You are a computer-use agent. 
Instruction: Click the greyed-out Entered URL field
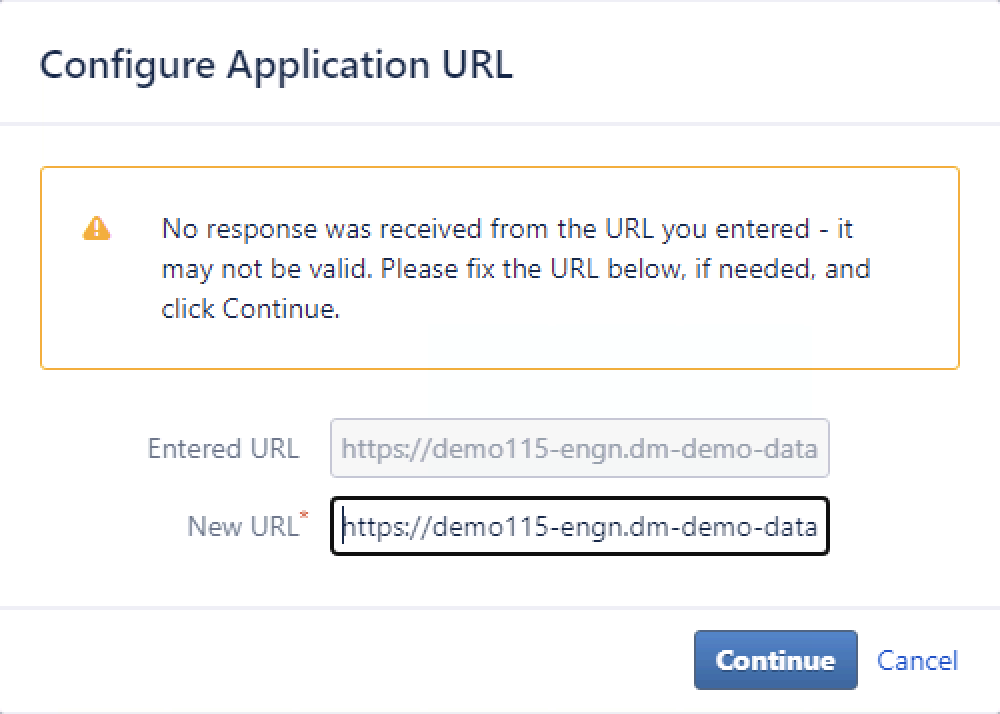click(x=579, y=448)
